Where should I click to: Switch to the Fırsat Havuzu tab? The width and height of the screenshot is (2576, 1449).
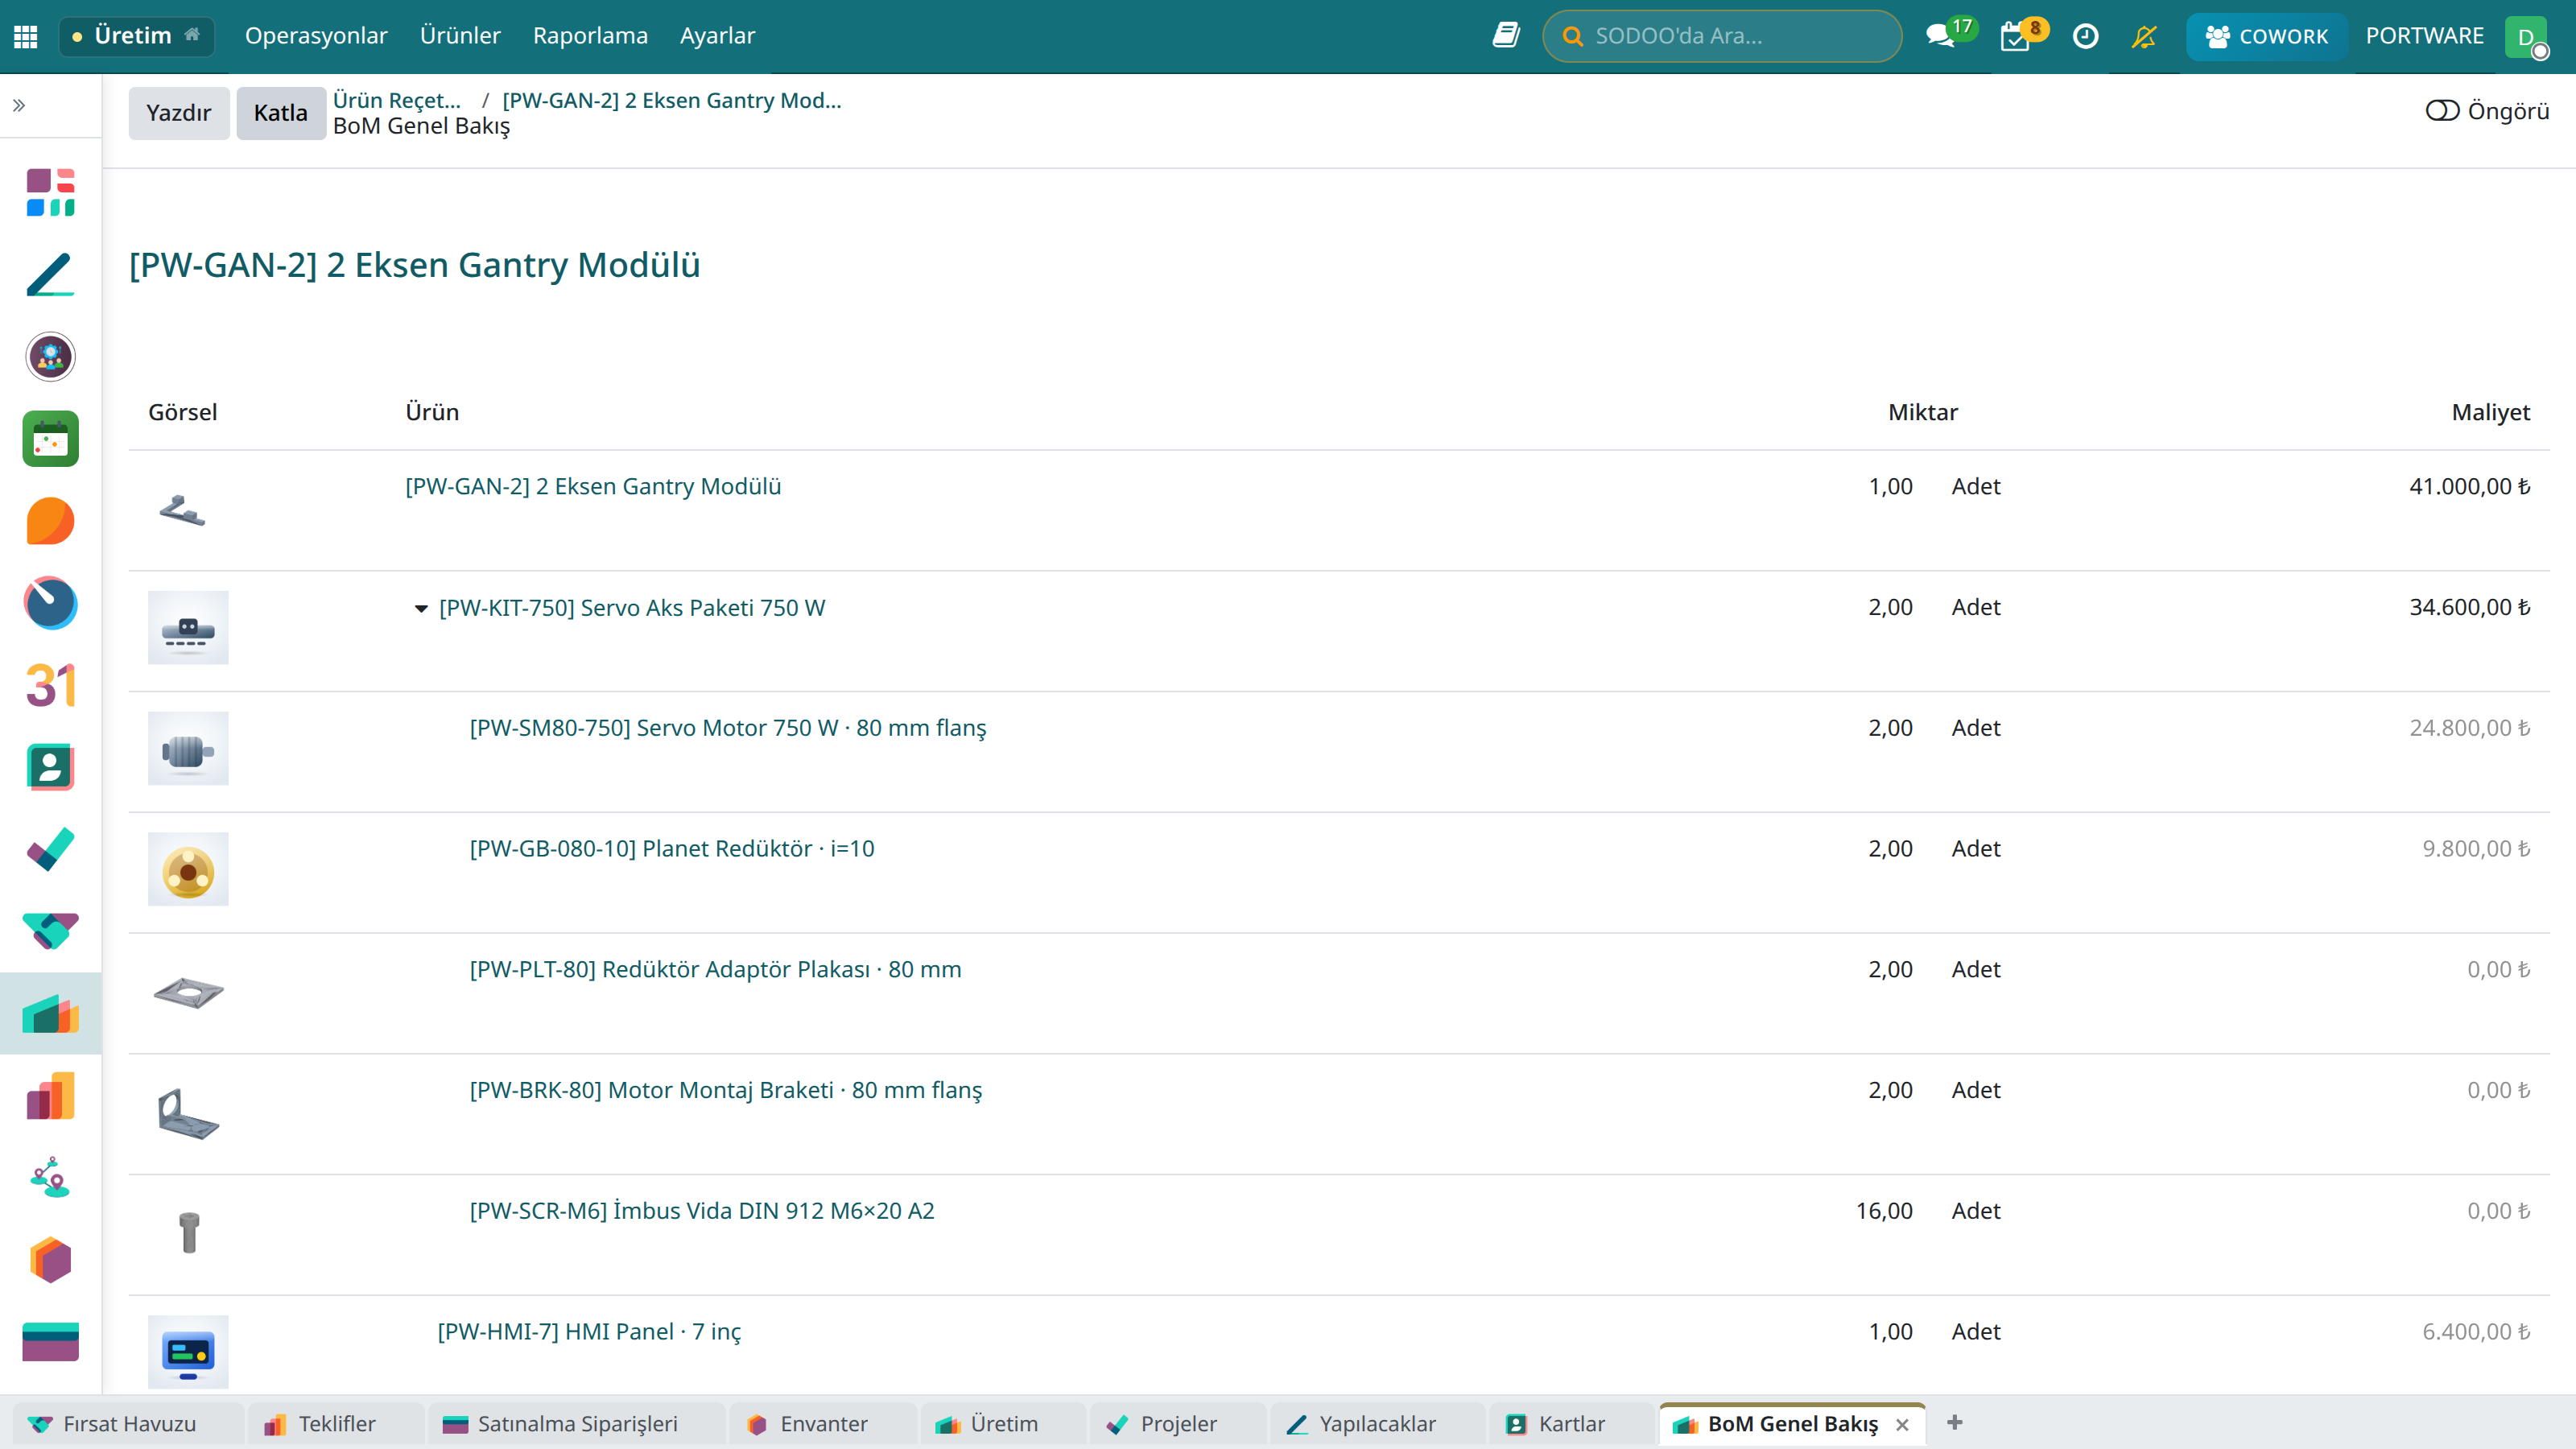128,1423
